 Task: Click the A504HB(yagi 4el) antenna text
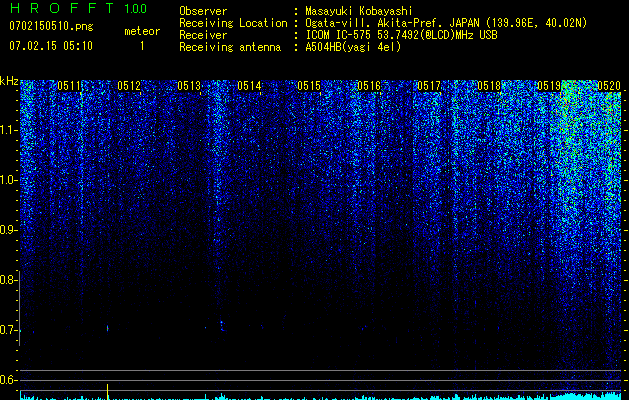point(353,47)
